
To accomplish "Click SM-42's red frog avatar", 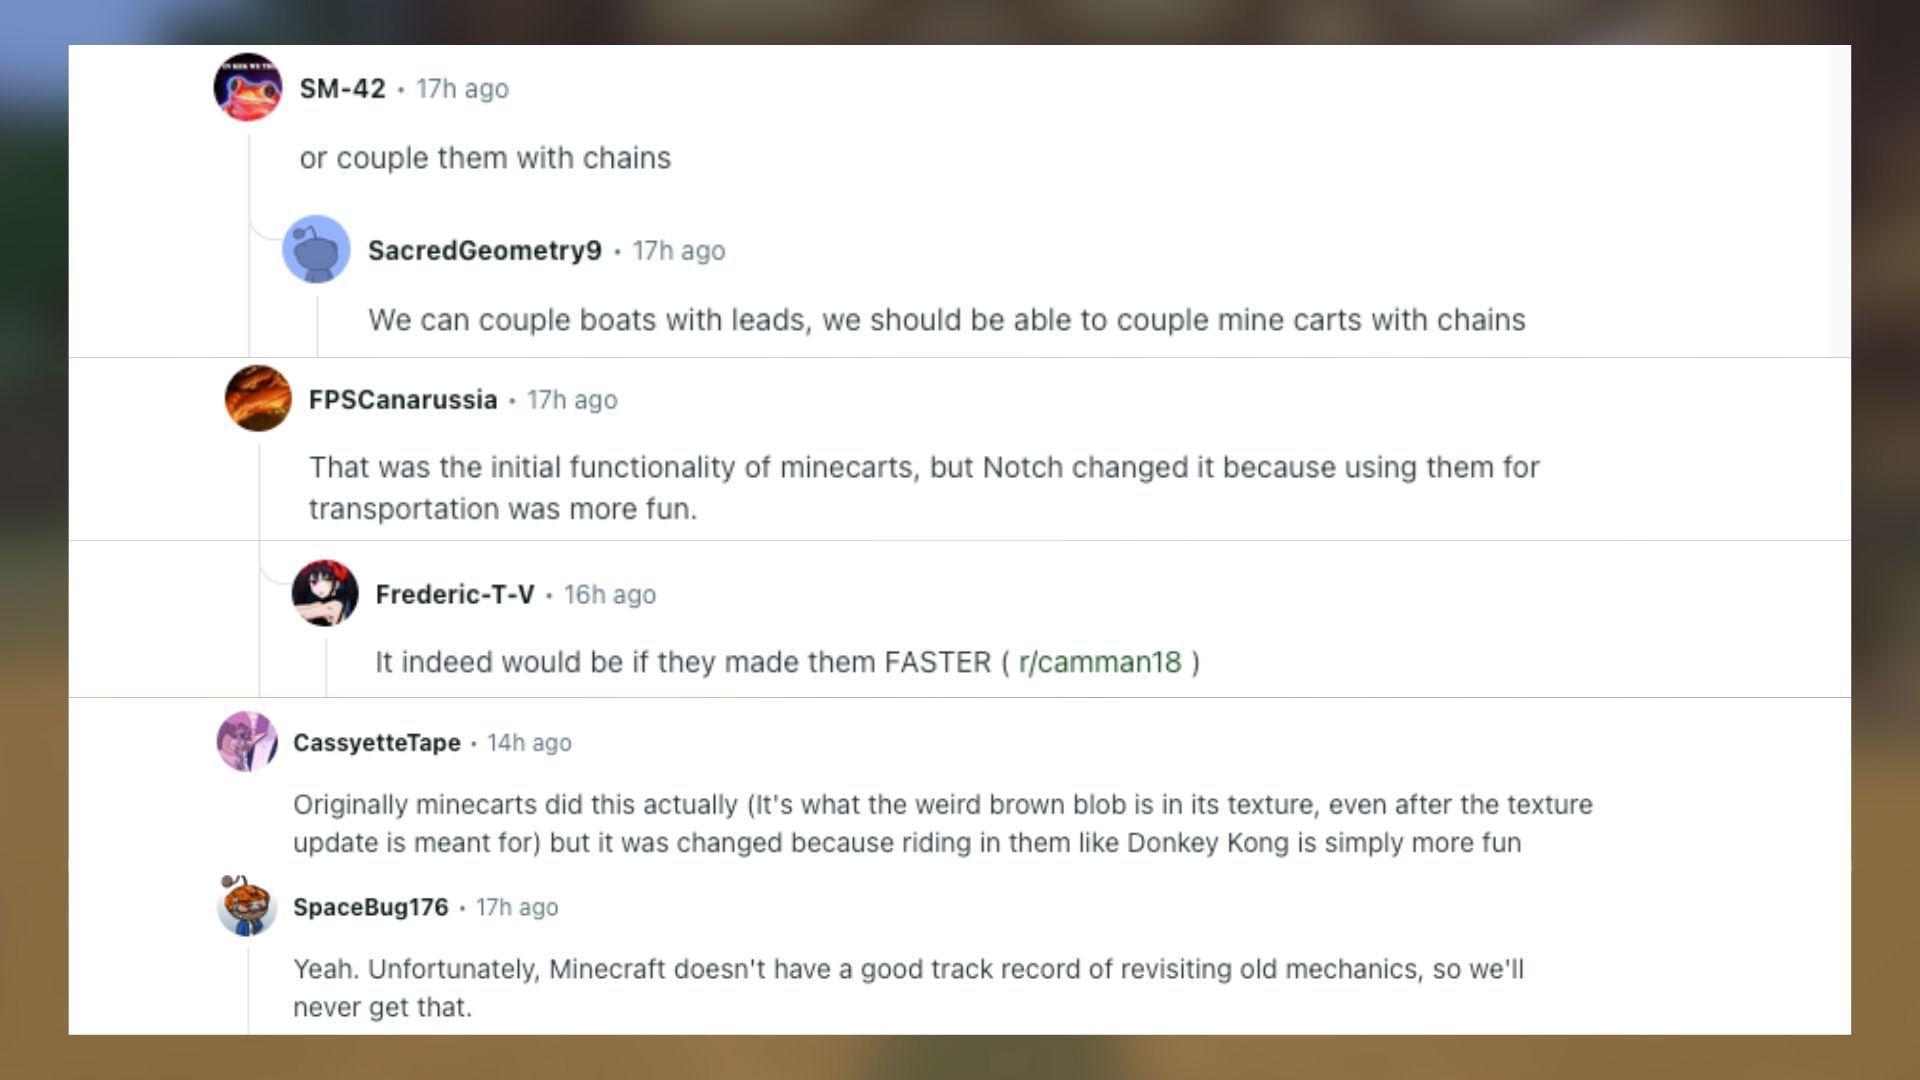I will pyautogui.click(x=248, y=88).
